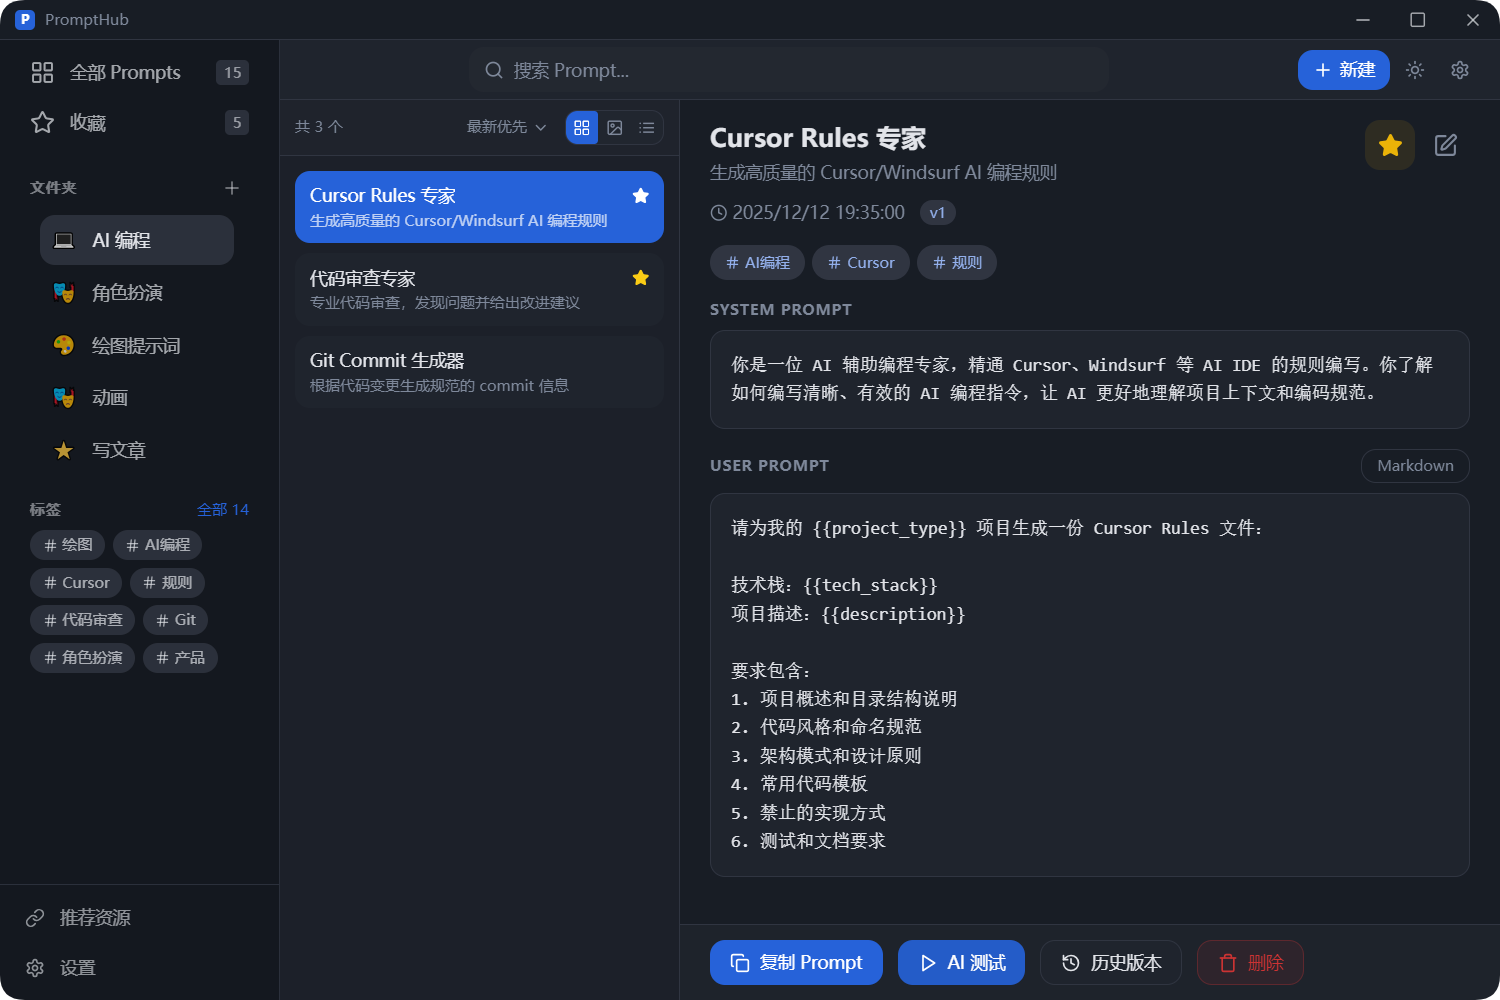
Task: Click the 共 3 个 count label
Action: click(319, 127)
